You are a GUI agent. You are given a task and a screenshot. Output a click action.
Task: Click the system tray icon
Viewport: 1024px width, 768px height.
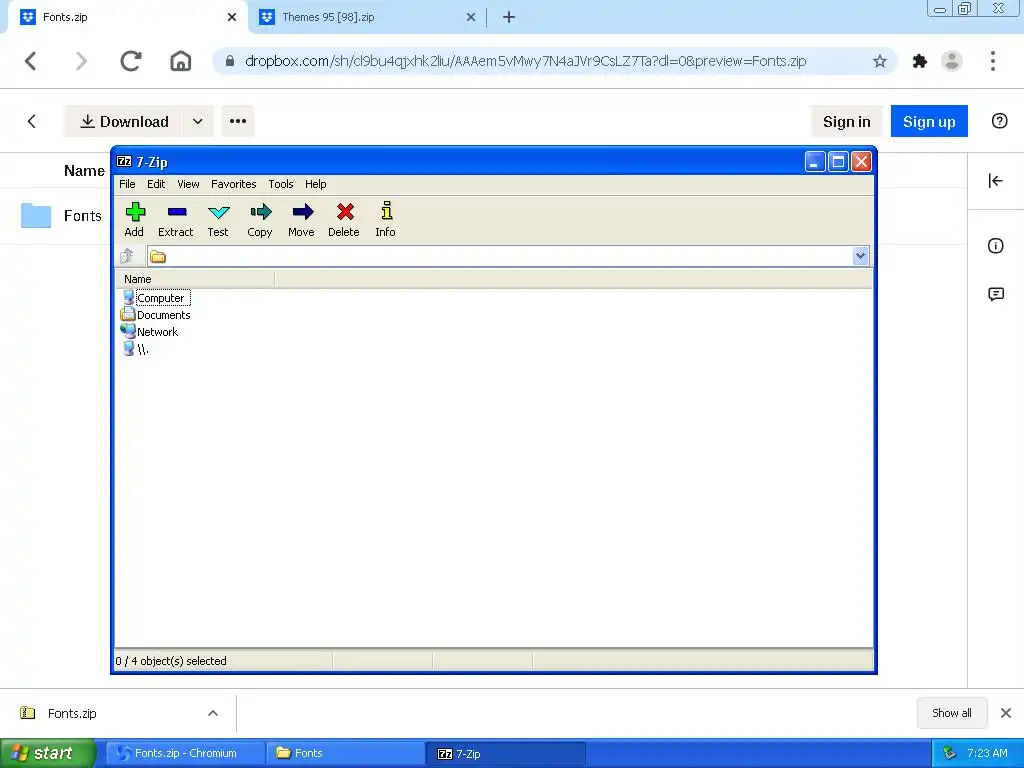coord(950,753)
